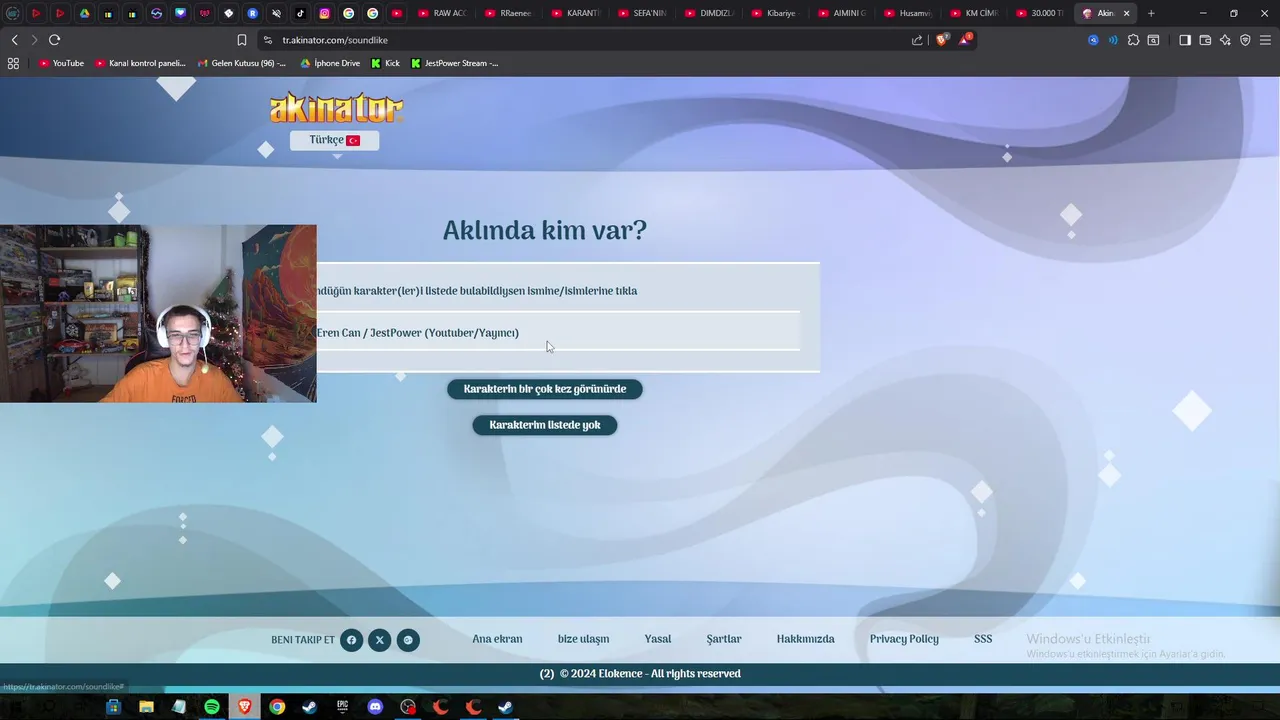Open Akinator's X (Twitter) icon
This screenshot has height=720, width=1280.
pos(379,640)
